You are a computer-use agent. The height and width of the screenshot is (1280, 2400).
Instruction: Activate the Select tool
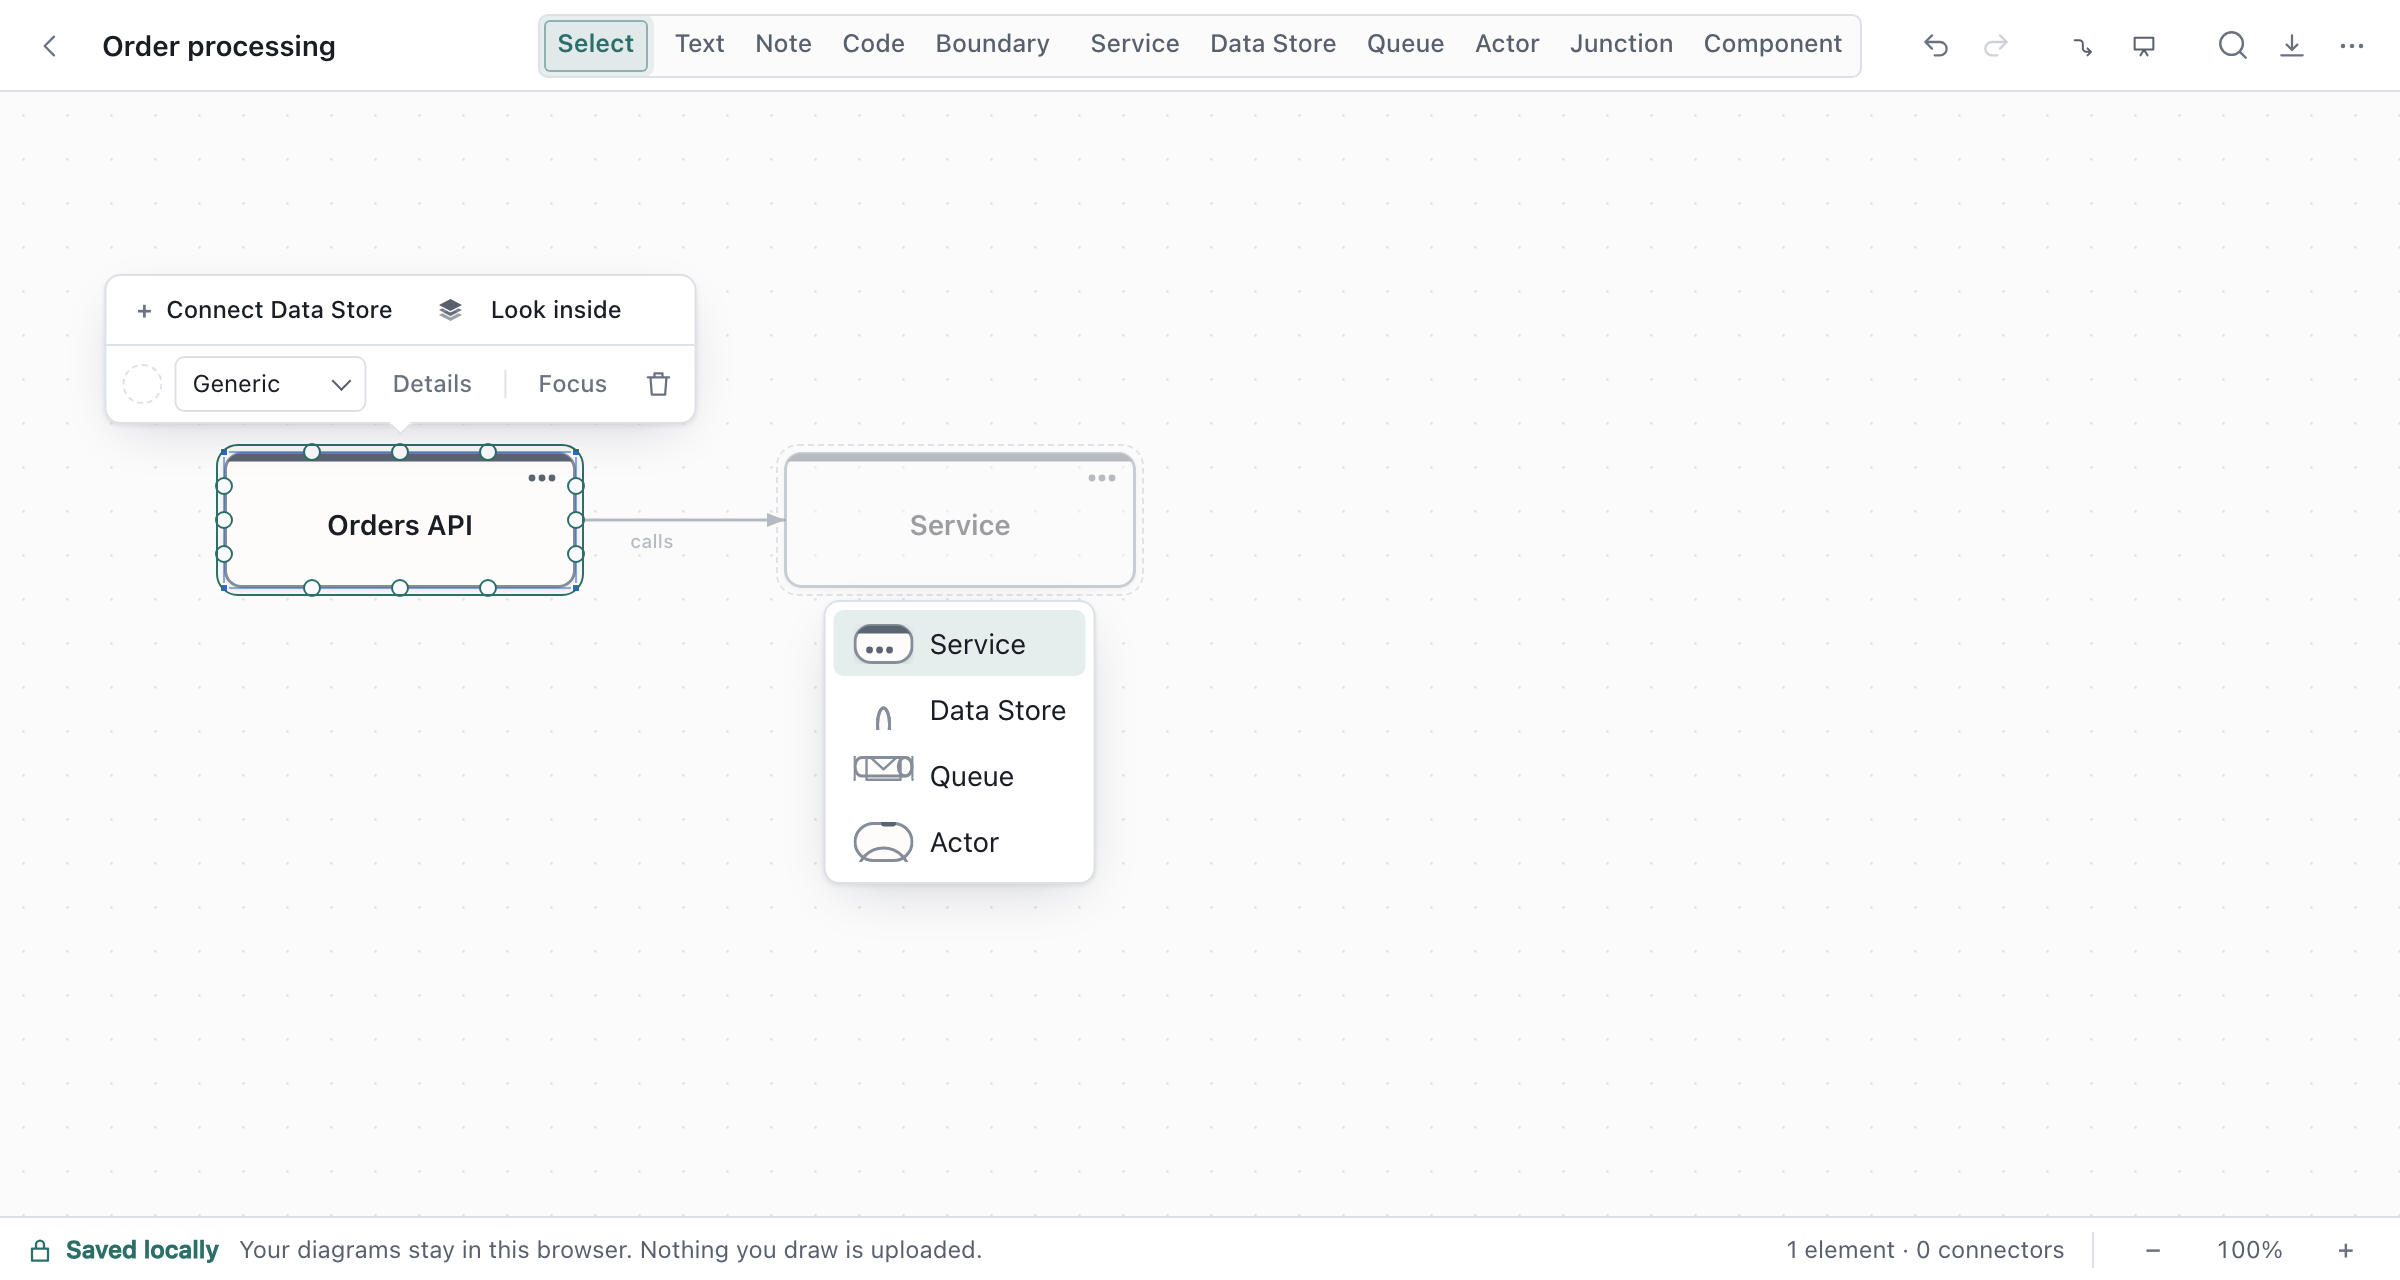click(596, 44)
